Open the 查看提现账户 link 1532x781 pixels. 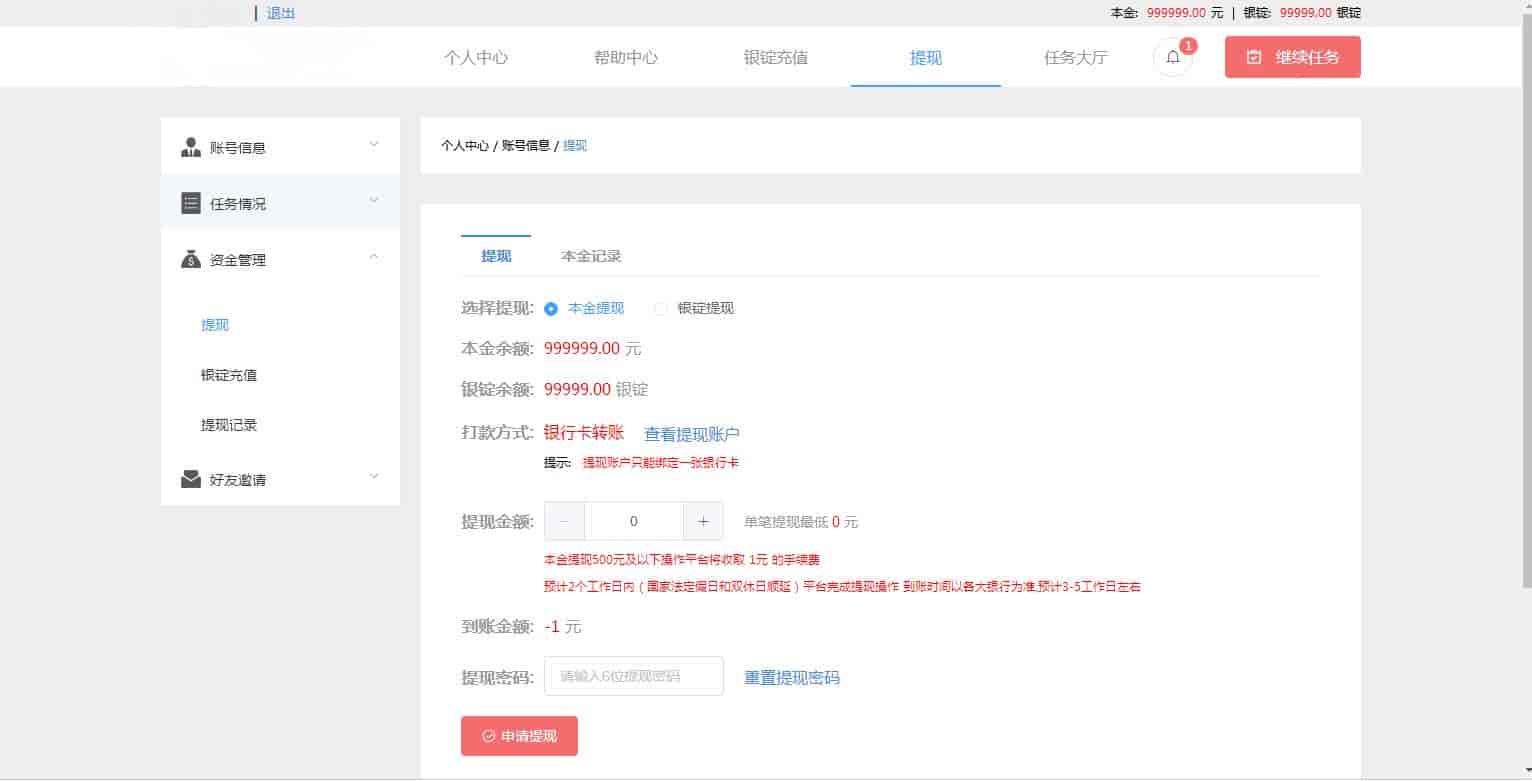tap(691, 434)
